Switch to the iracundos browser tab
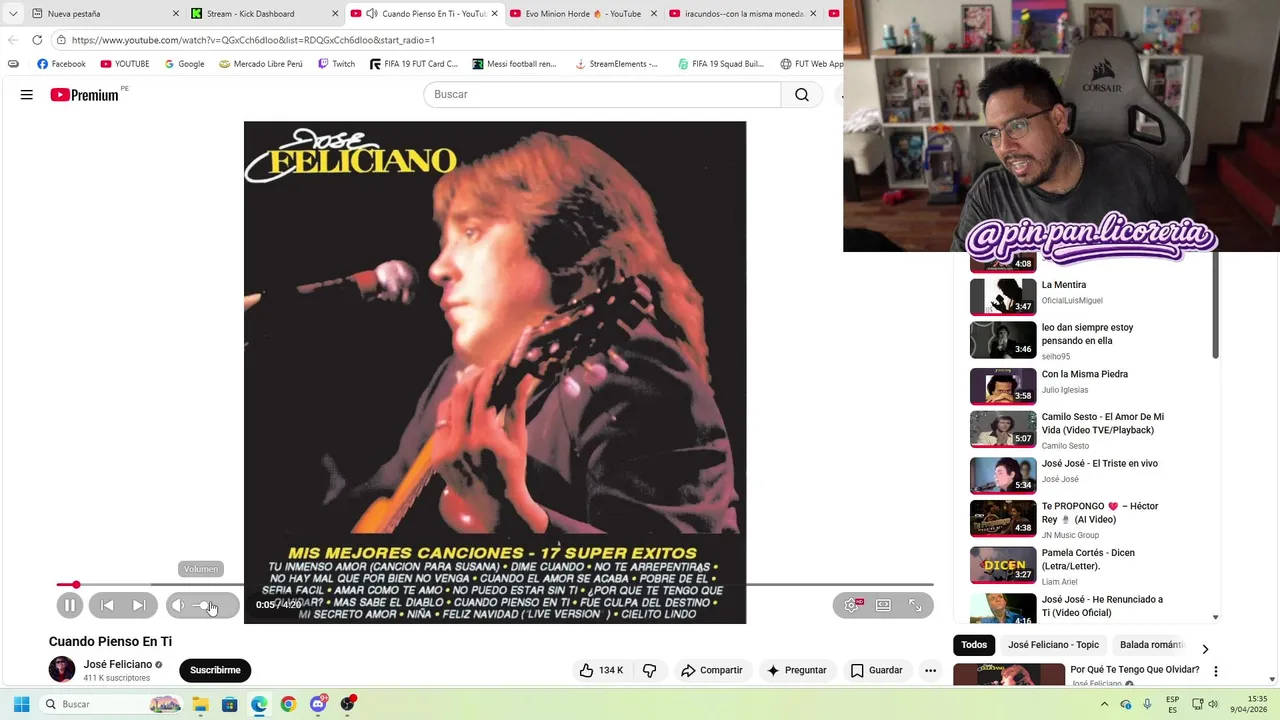The width and height of the screenshot is (1280, 720). coord(743,14)
